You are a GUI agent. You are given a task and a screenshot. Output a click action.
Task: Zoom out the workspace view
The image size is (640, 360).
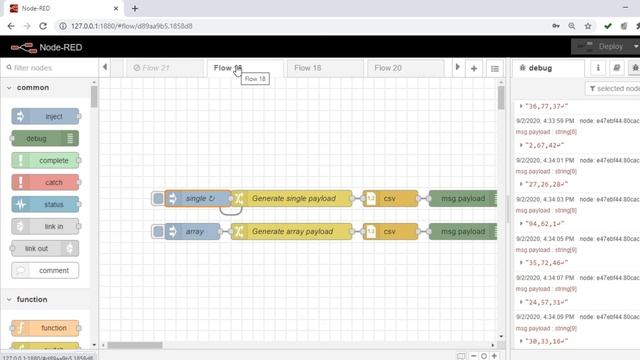473,356
